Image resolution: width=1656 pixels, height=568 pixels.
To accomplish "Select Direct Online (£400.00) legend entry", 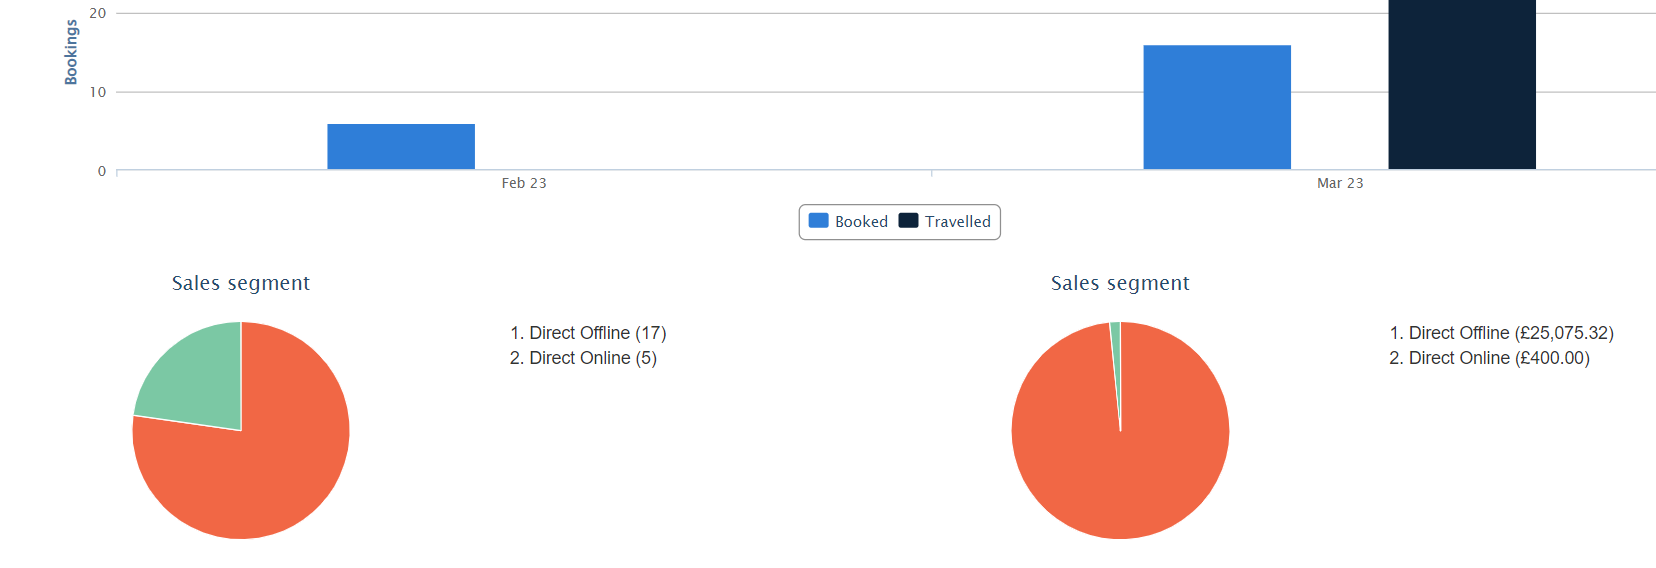I will point(1489,358).
